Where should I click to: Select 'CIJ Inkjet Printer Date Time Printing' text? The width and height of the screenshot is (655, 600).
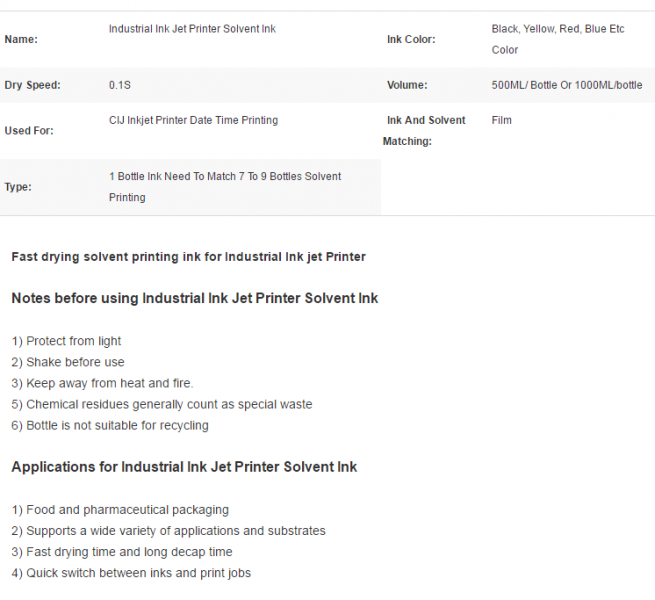(193, 120)
